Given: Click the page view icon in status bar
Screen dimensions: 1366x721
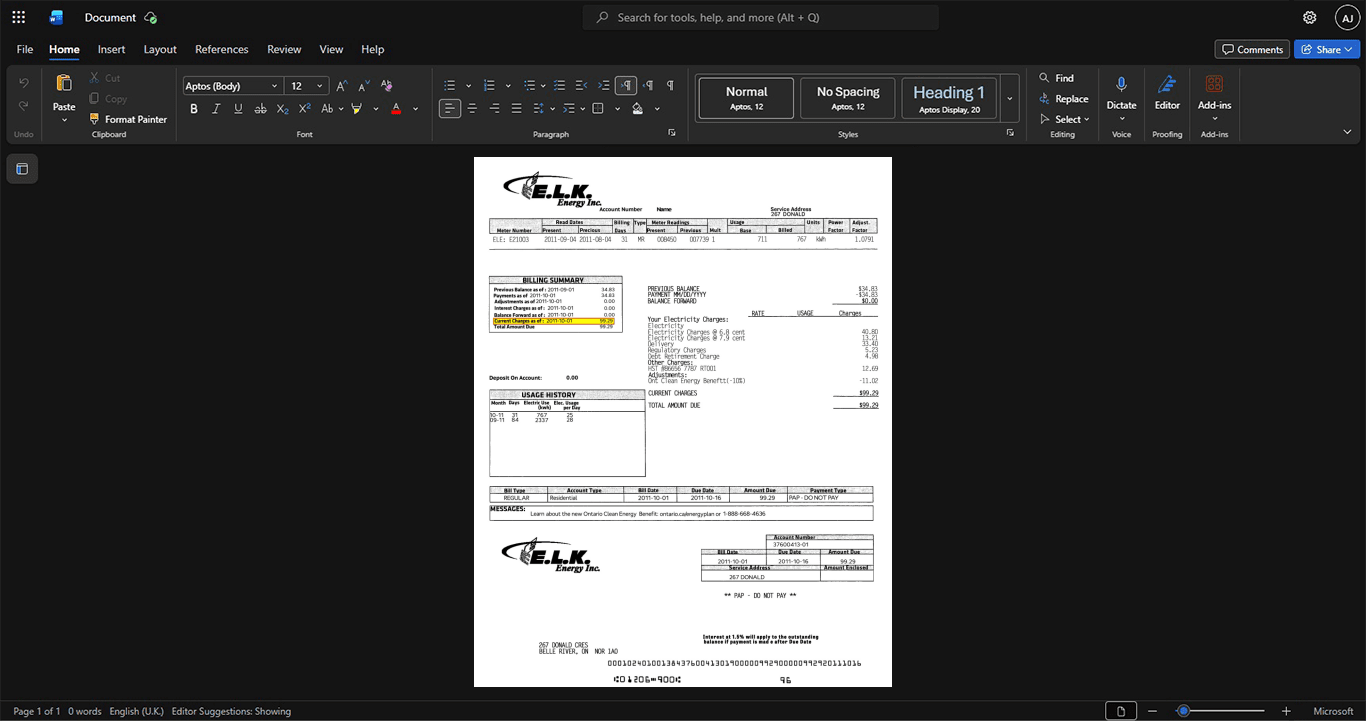Looking at the screenshot, I should (x=1121, y=711).
